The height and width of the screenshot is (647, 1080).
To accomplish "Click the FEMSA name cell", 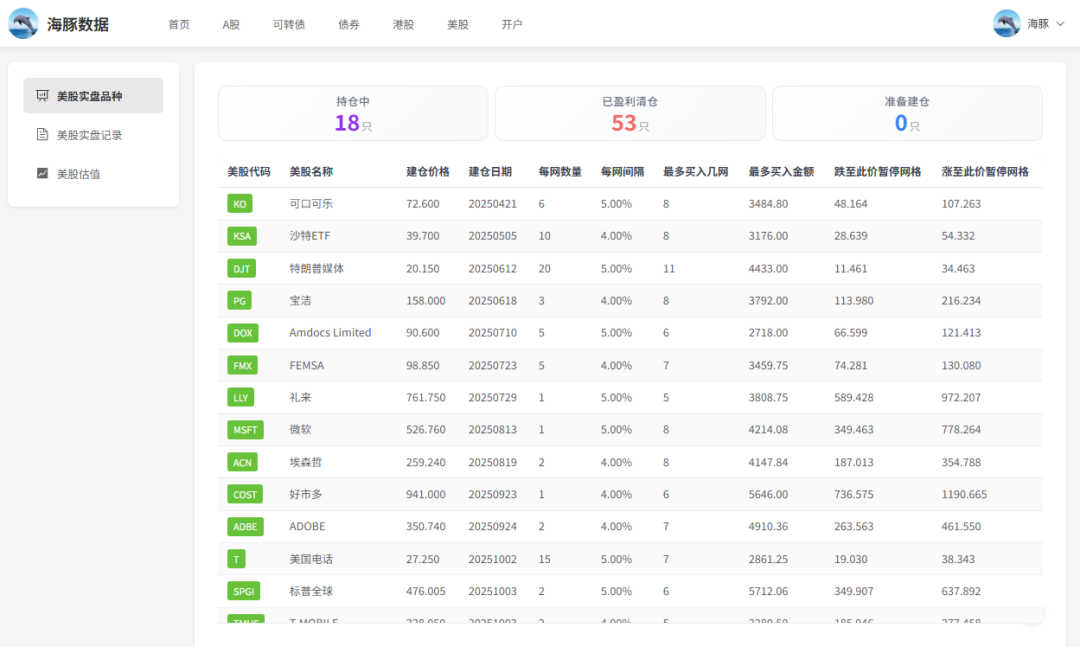I will (x=307, y=365).
